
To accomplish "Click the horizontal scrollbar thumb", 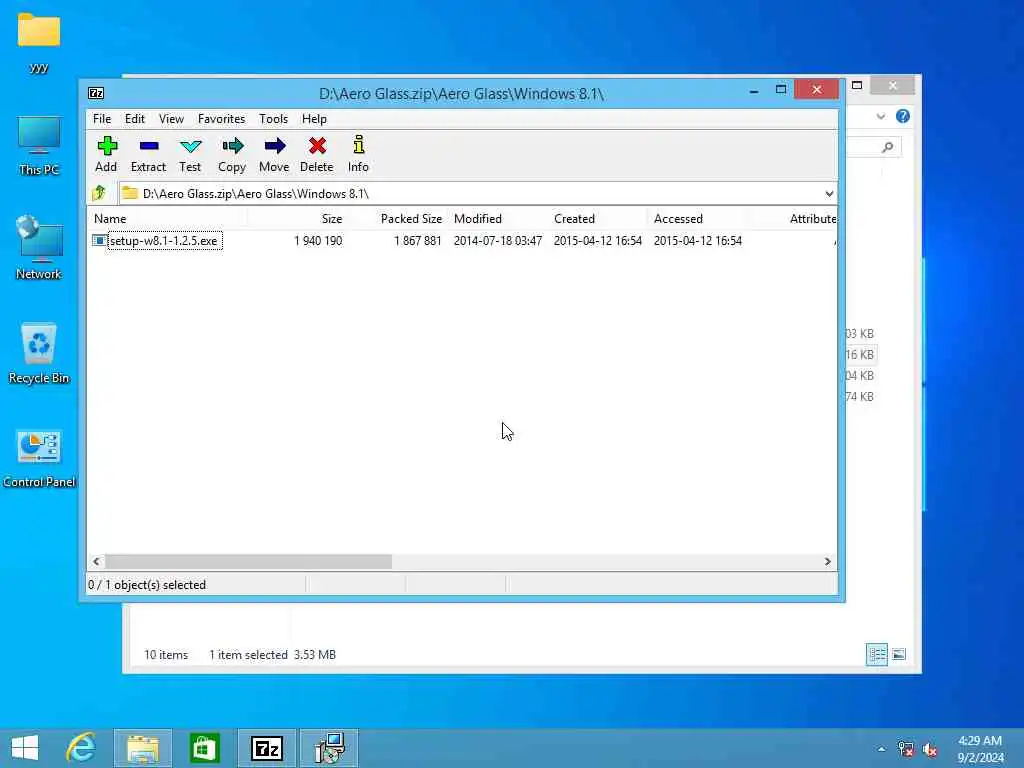I will [248, 562].
